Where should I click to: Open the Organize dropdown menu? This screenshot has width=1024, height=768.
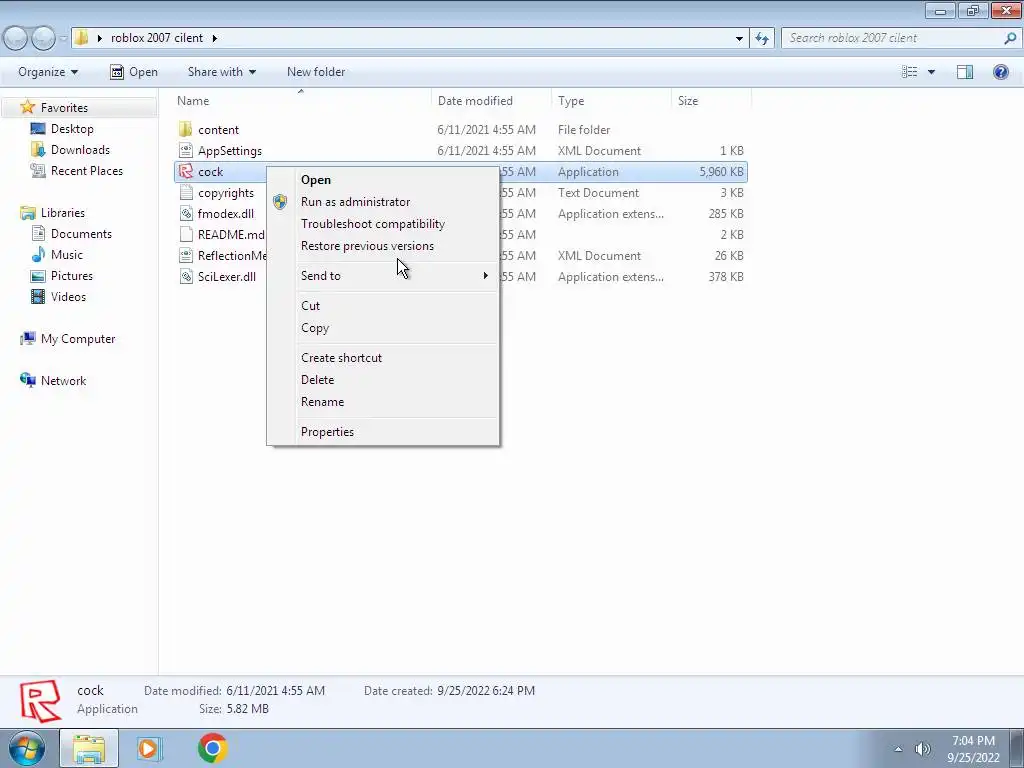click(48, 72)
